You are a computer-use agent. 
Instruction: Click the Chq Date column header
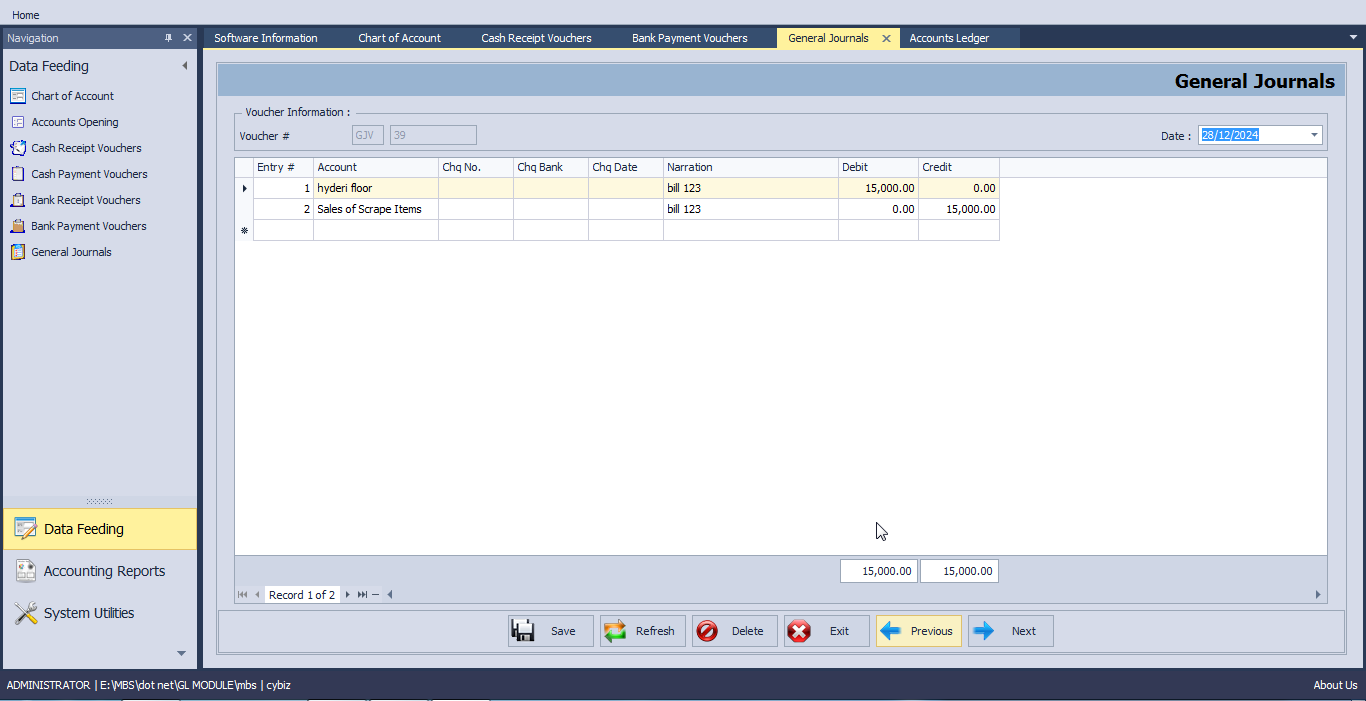click(x=626, y=167)
